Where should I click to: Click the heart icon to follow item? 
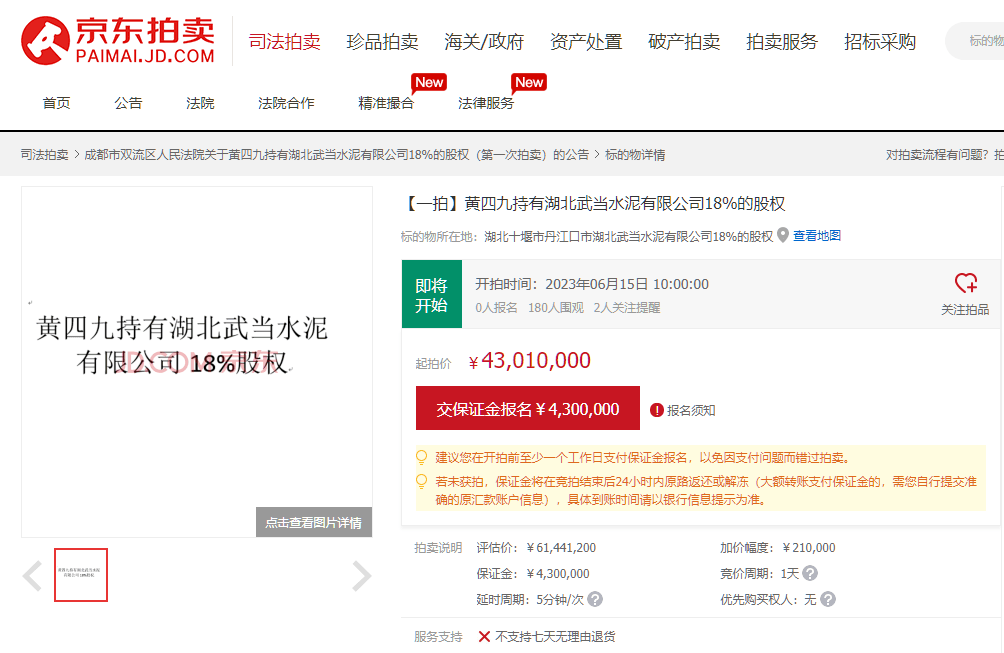coord(965,283)
